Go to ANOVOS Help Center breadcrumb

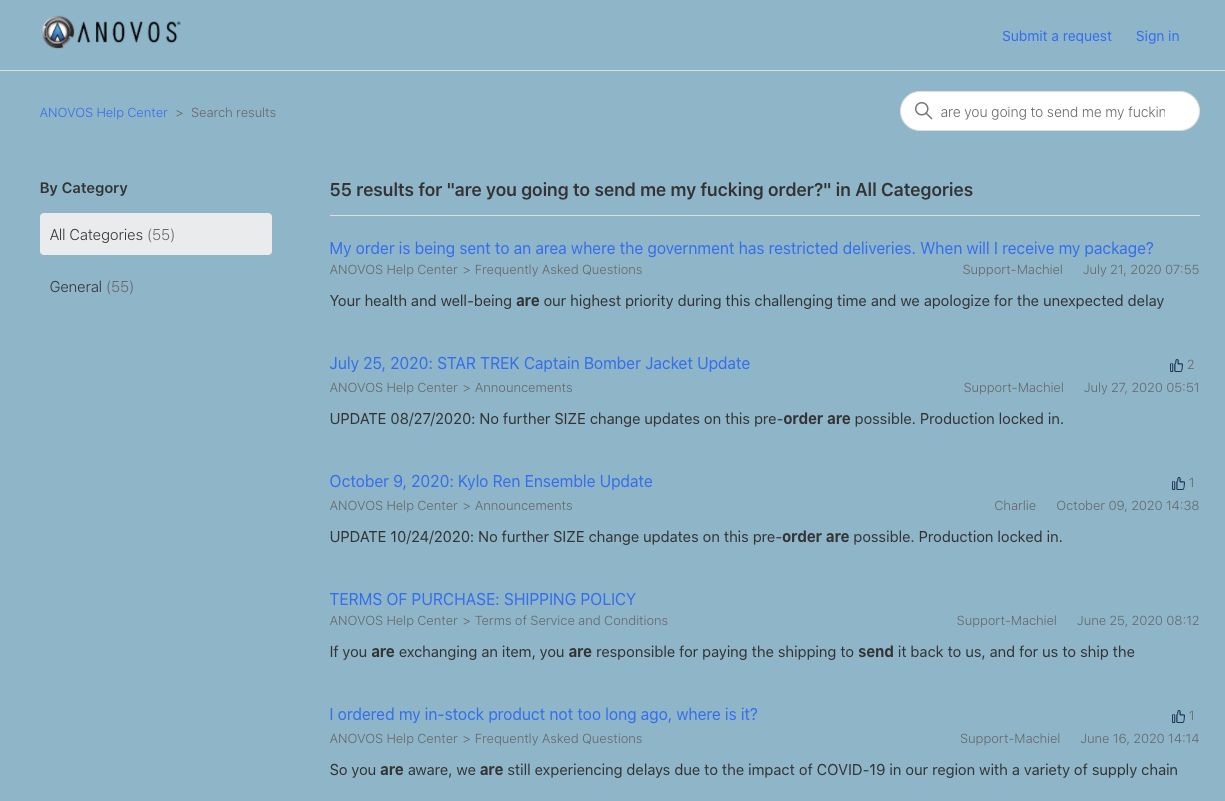[104, 112]
